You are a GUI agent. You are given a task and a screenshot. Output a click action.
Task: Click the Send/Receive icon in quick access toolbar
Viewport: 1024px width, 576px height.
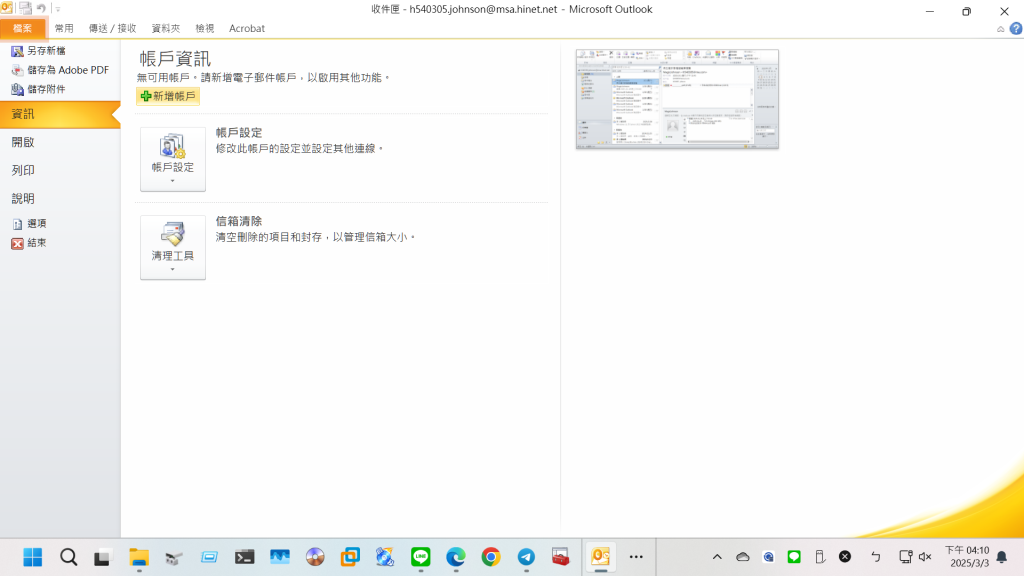pos(25,8)
